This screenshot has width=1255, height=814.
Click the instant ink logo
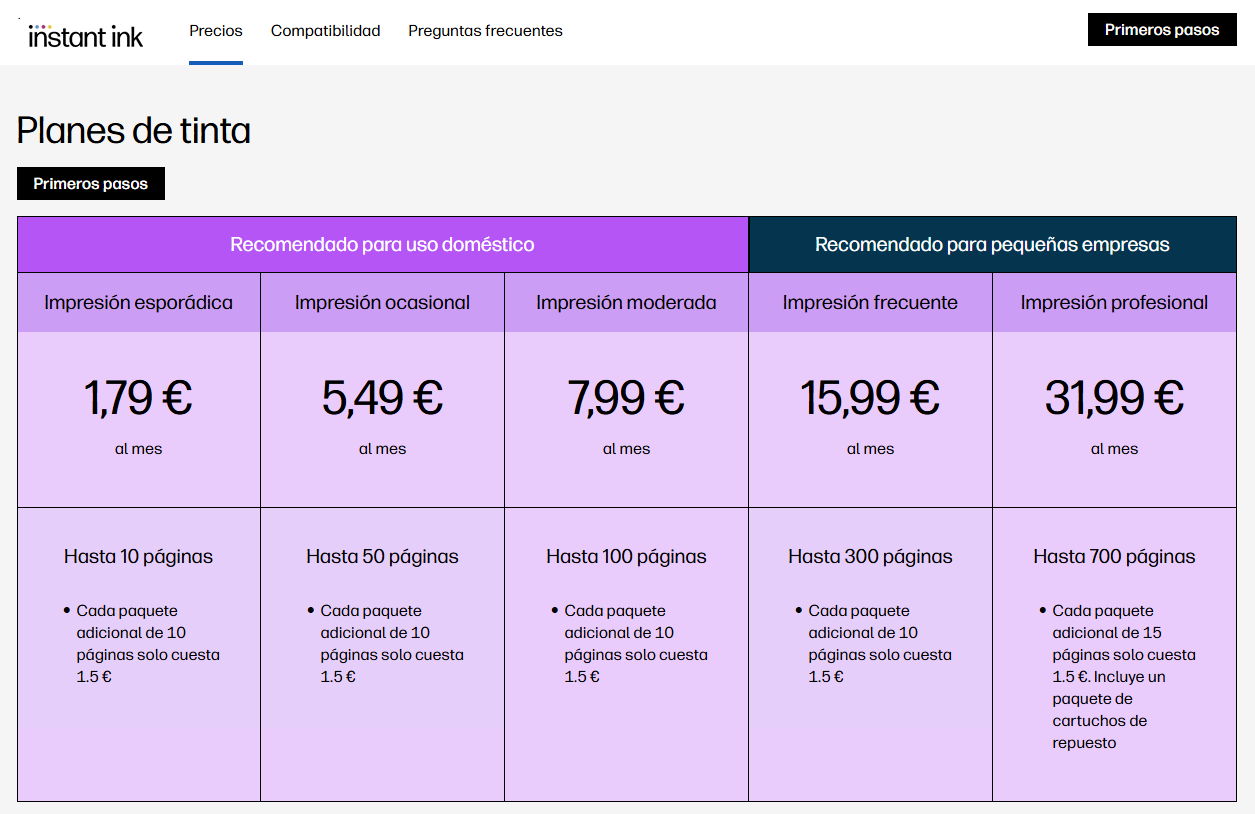(85, 35)
